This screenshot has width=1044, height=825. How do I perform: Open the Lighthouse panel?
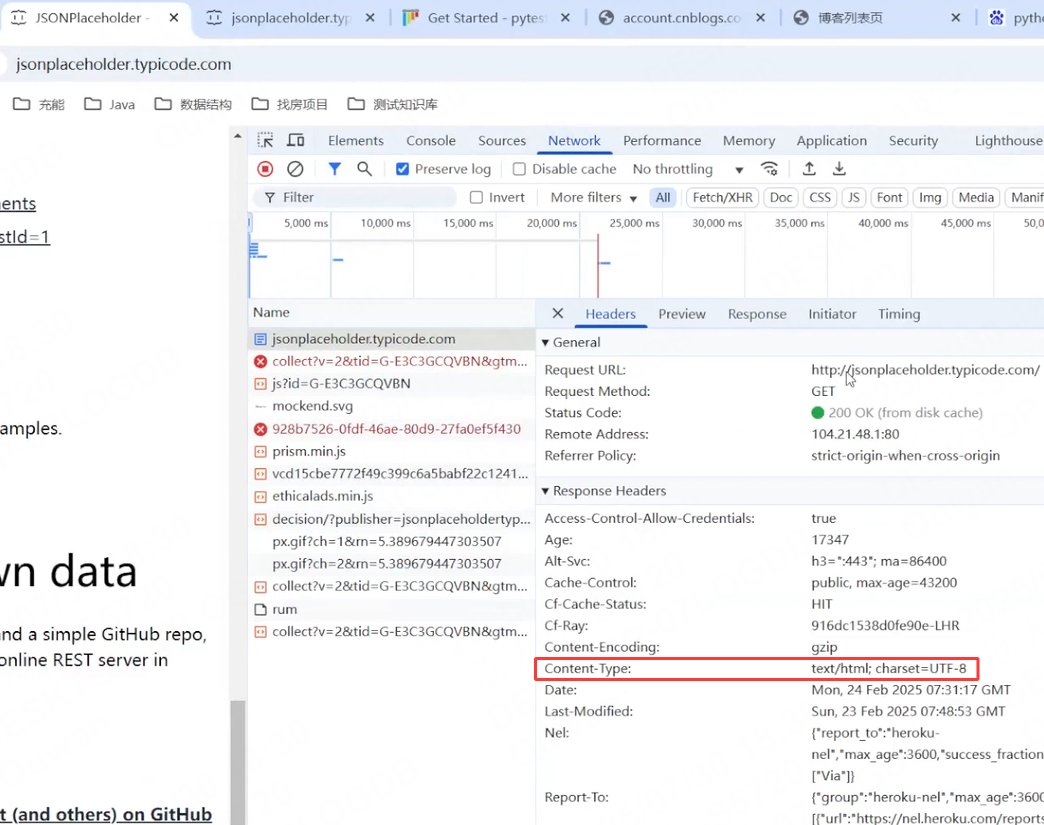(x=1008, y=140)
